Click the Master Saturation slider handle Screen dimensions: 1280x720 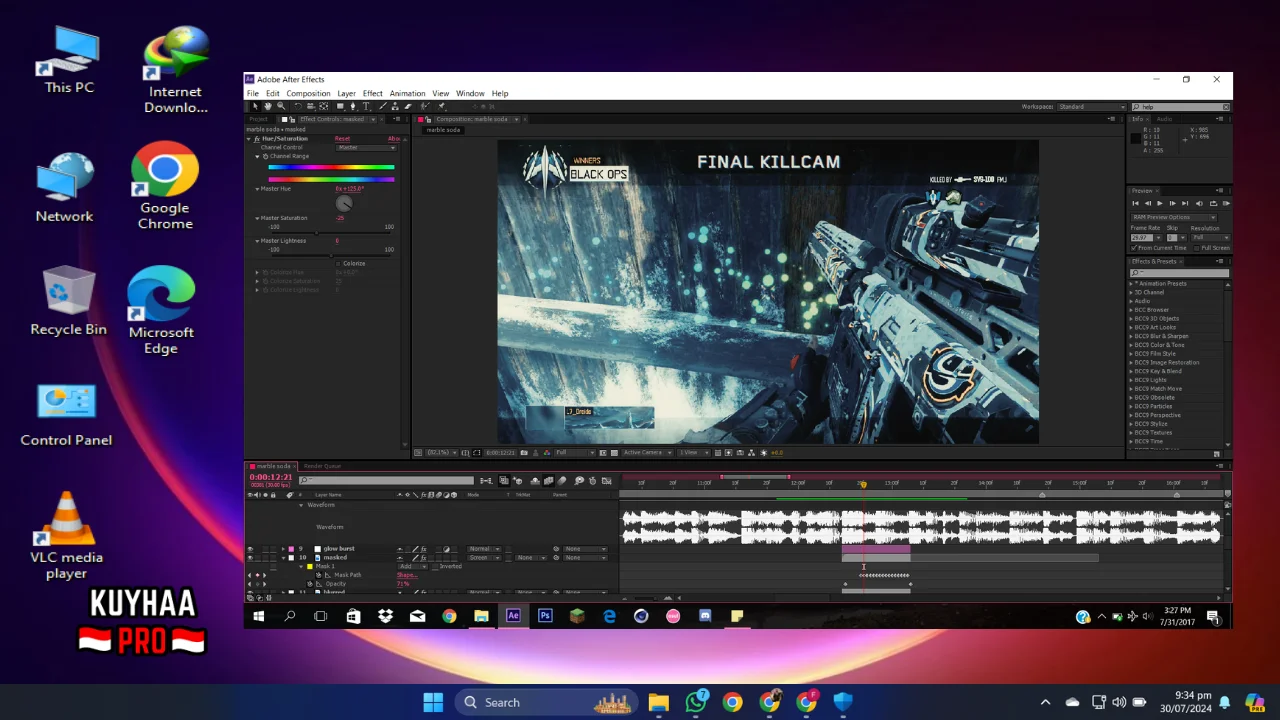(x=317, y=233)
